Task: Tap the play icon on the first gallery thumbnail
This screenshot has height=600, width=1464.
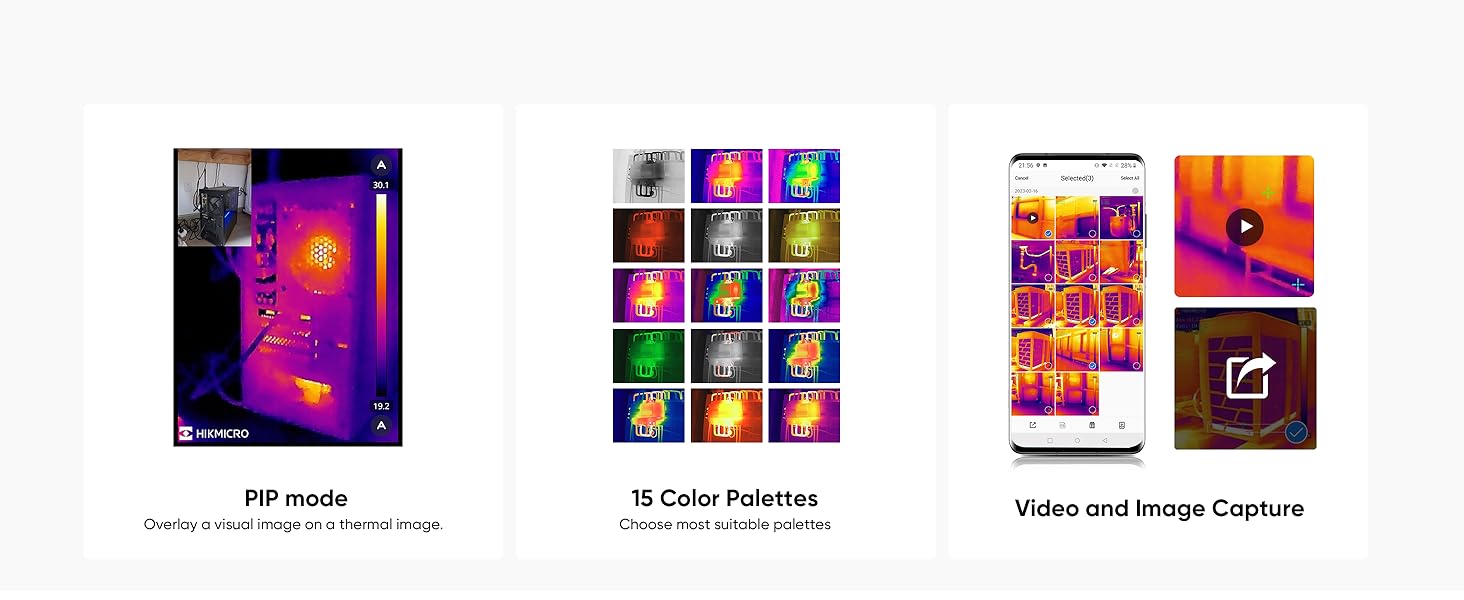Action: 1032,217
